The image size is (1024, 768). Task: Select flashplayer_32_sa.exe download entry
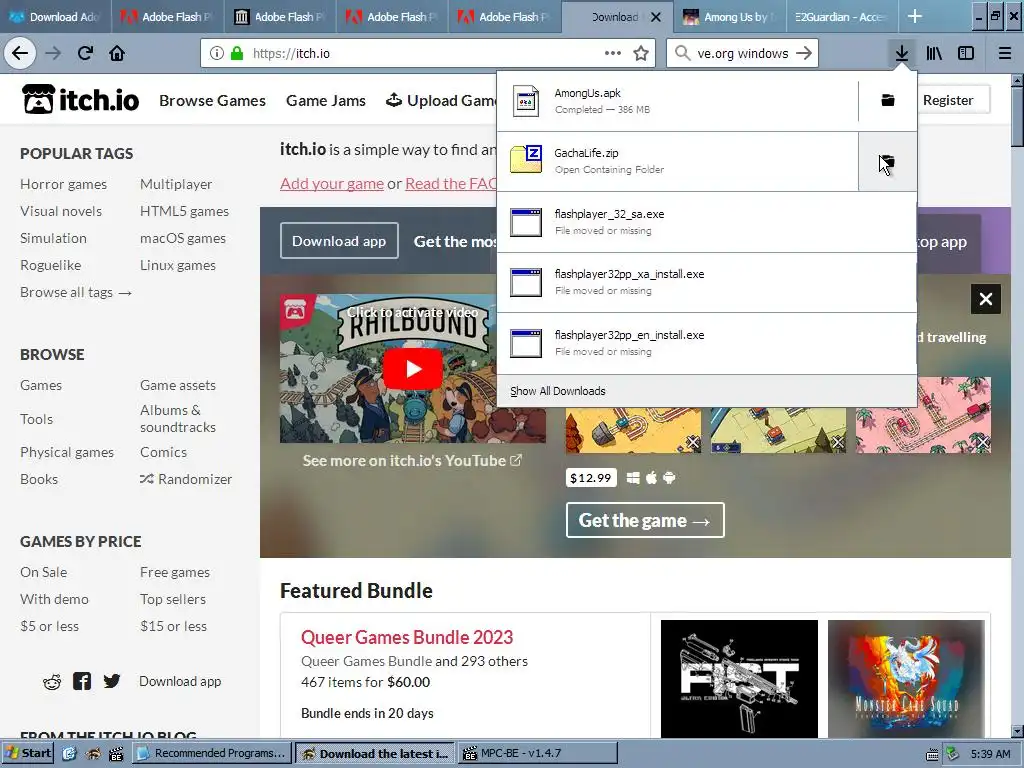707,222
